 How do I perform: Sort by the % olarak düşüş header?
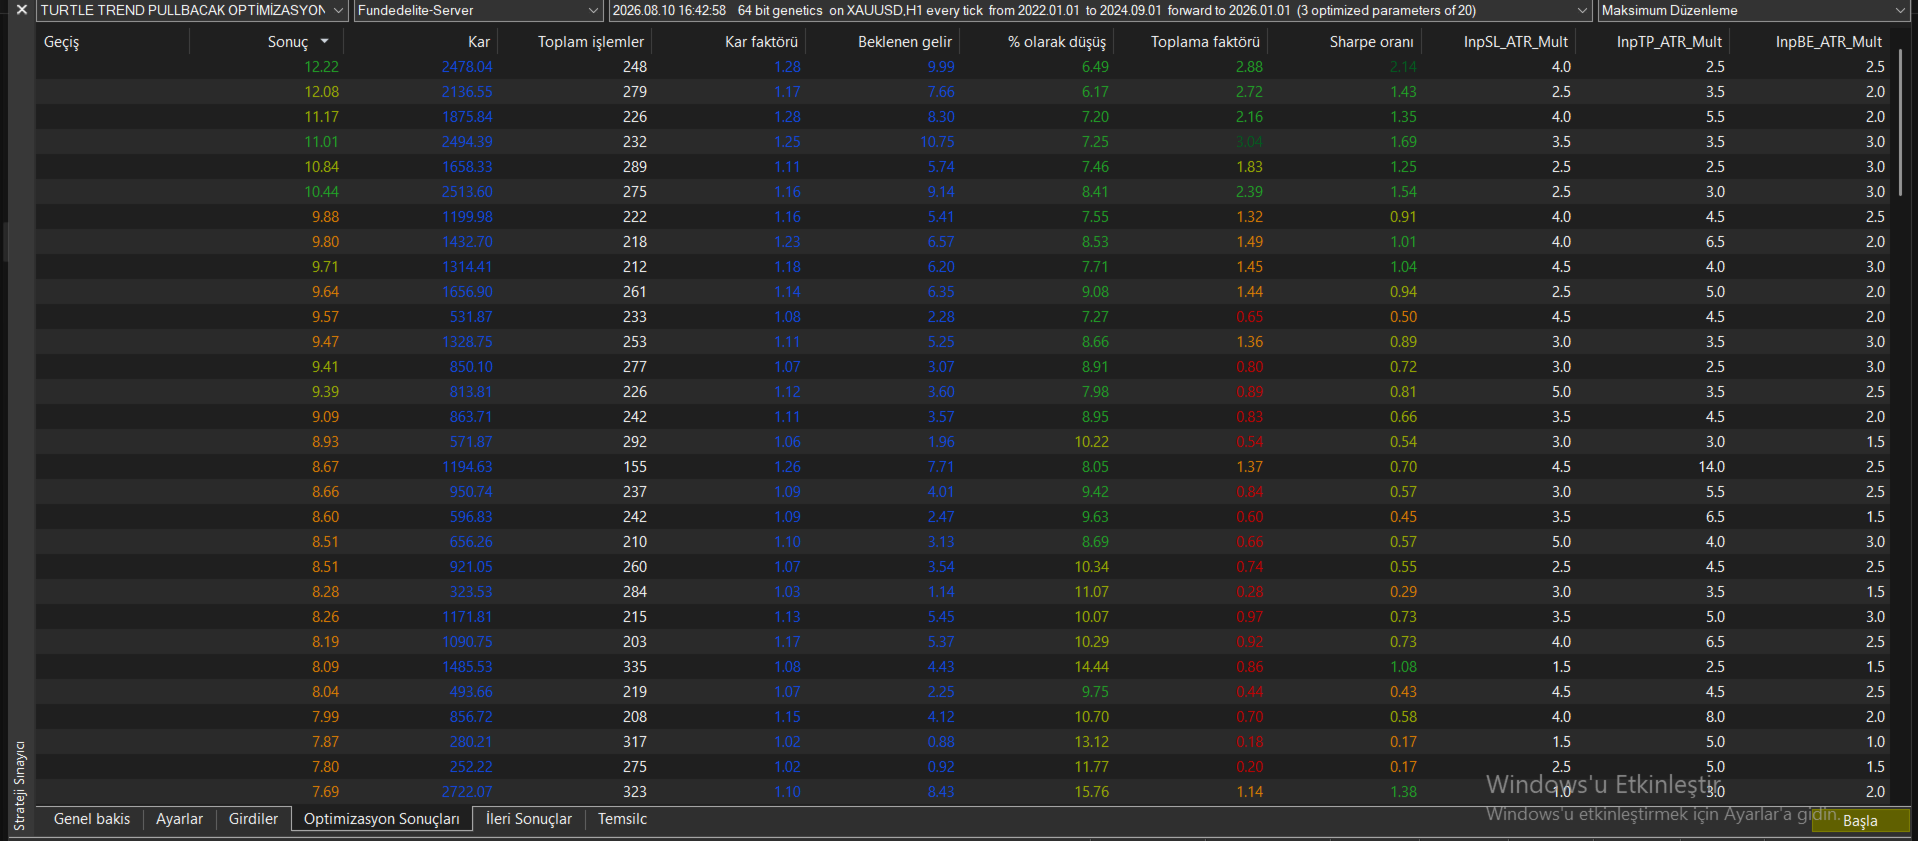(1057, 42)
